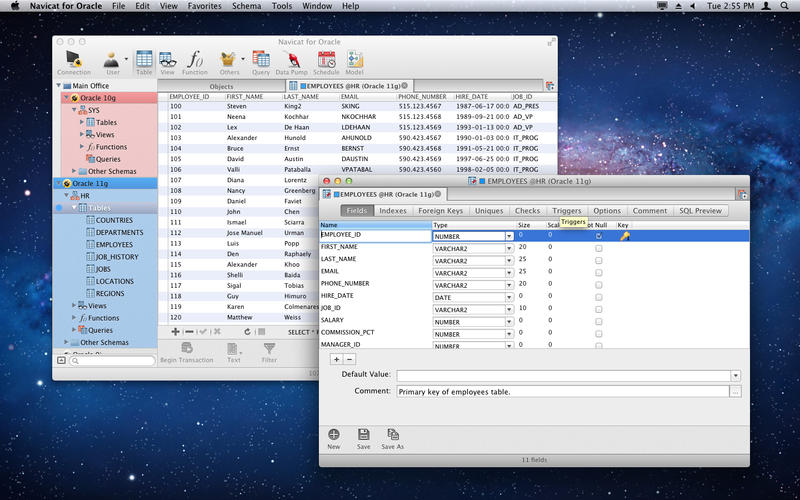Select the Table toolbar icon
Viewport: 800px width, 500px height.
tap(144, 63)
